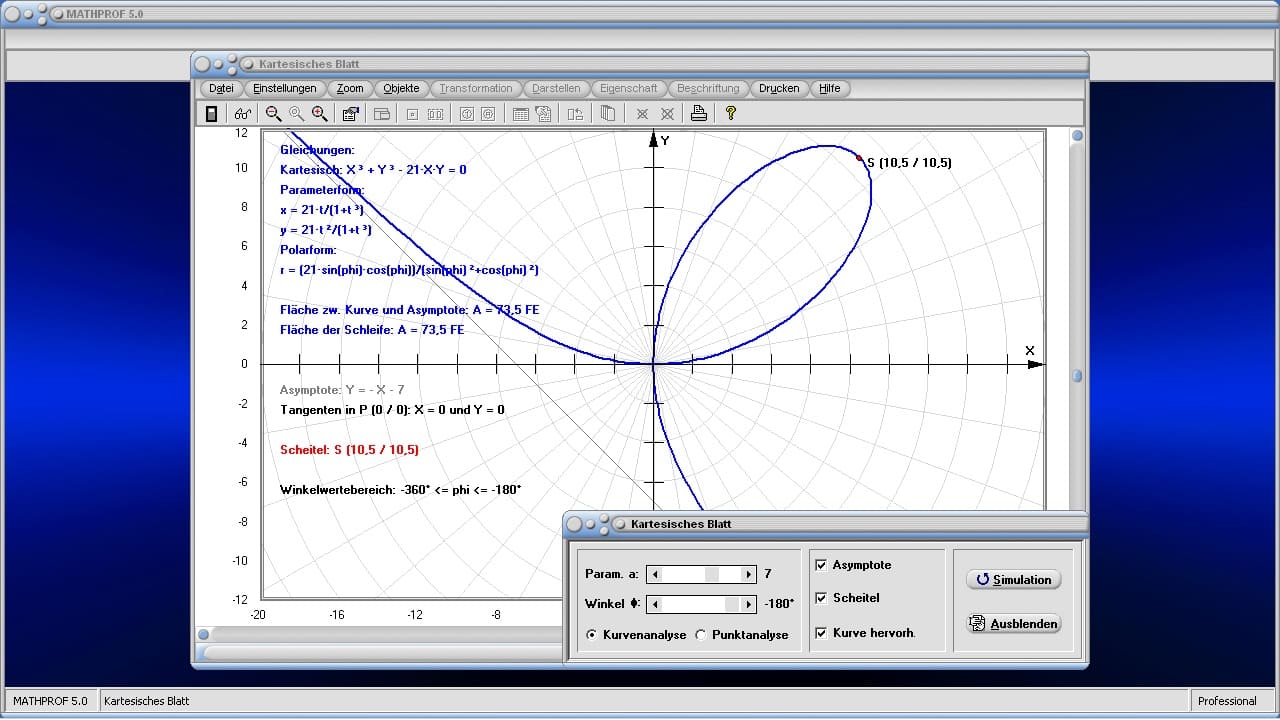Click the single square frame icon
This screenshot has height=720, width=1280.
pyautogui.click(x=411, y=114)
